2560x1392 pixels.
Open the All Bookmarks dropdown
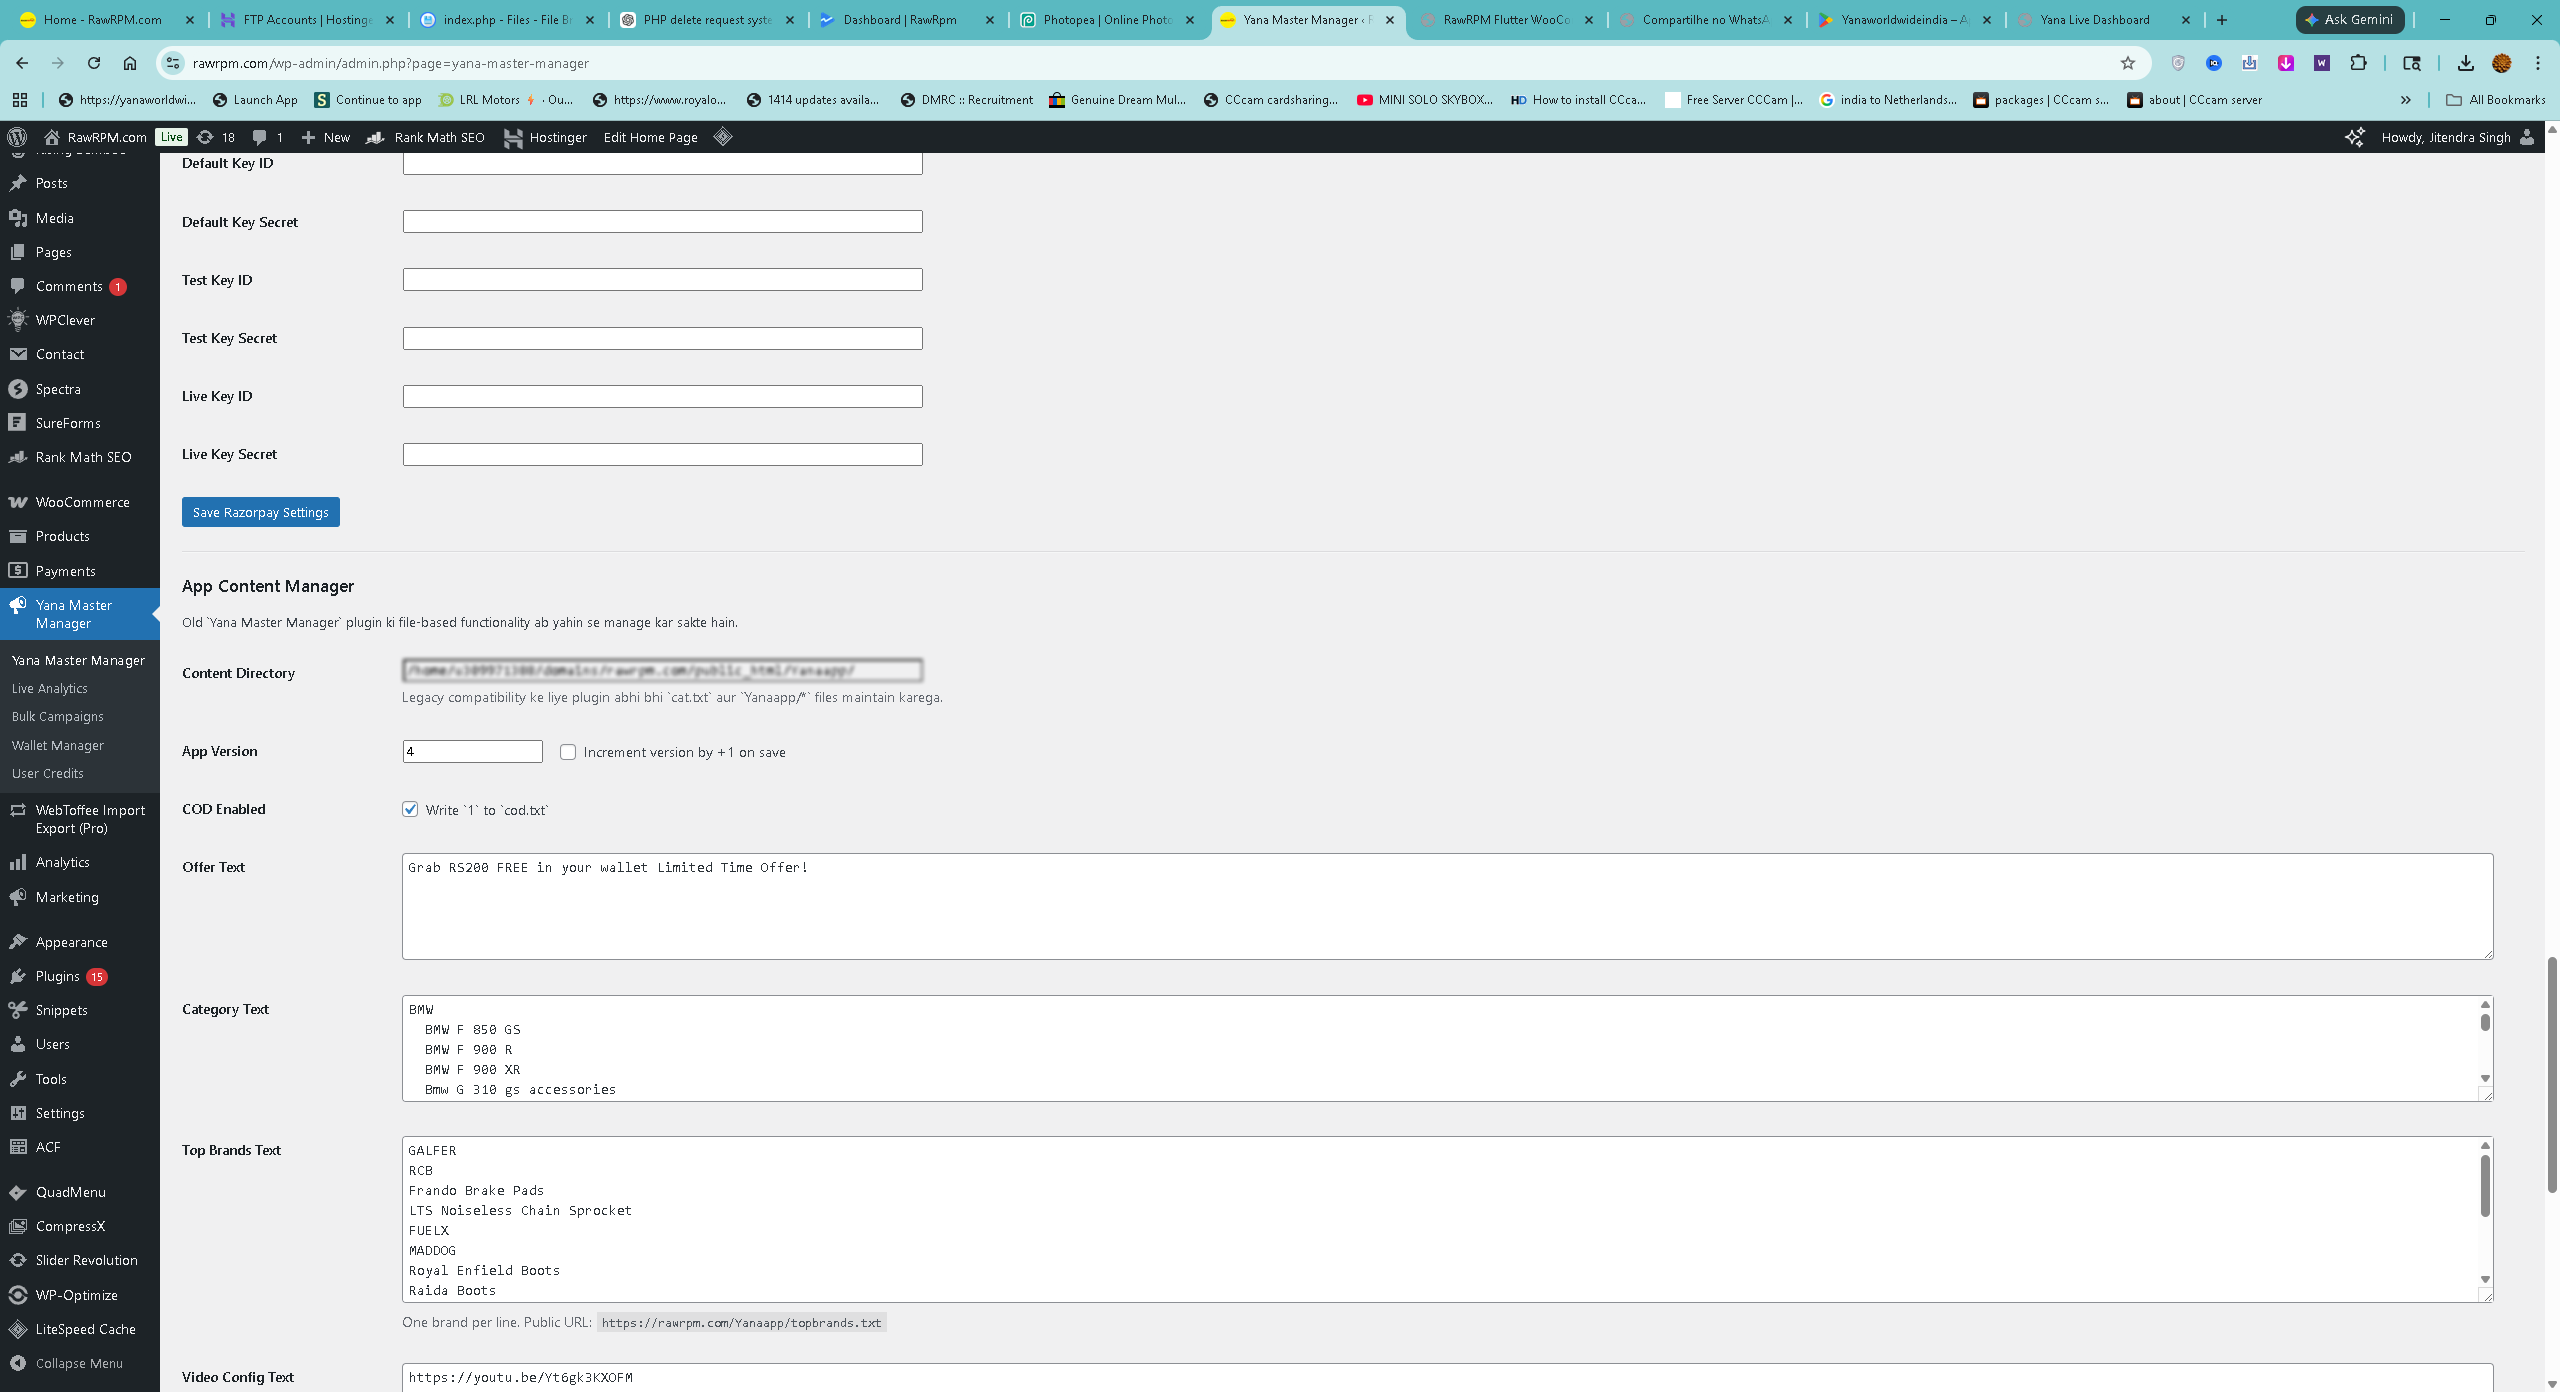click(2496, 100)
